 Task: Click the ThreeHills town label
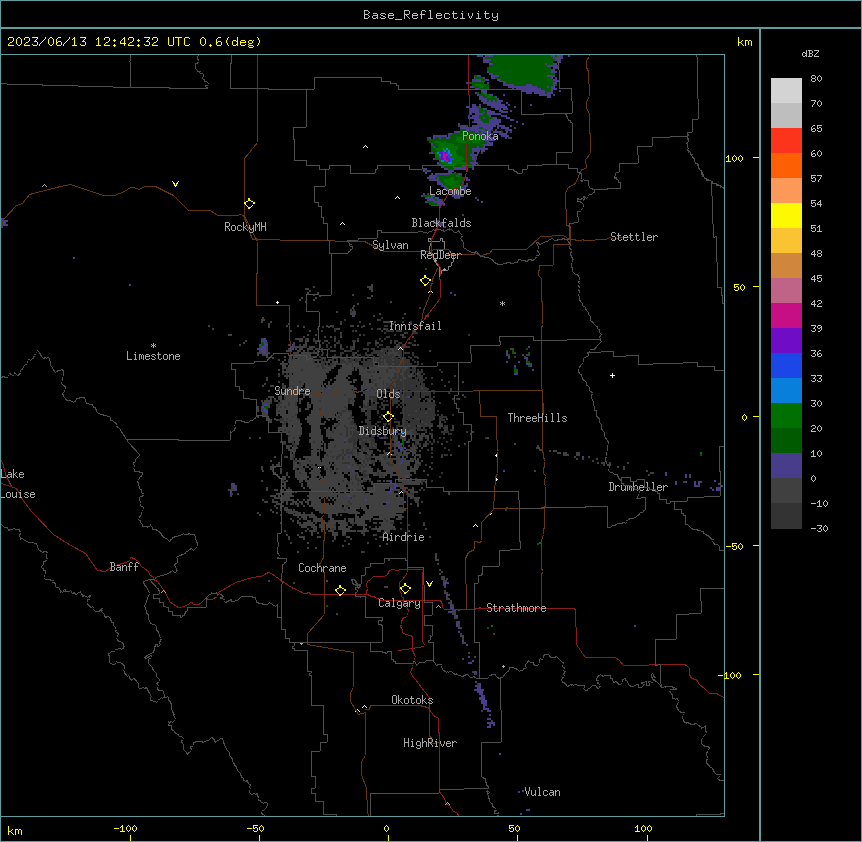pyautogui.click(x=538, y=418)
